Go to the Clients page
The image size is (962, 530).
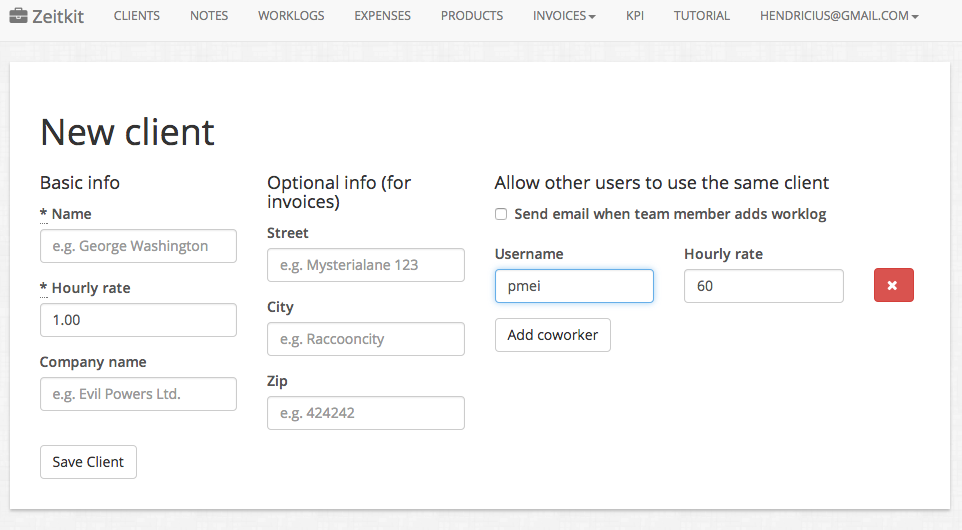click(137, 16)
